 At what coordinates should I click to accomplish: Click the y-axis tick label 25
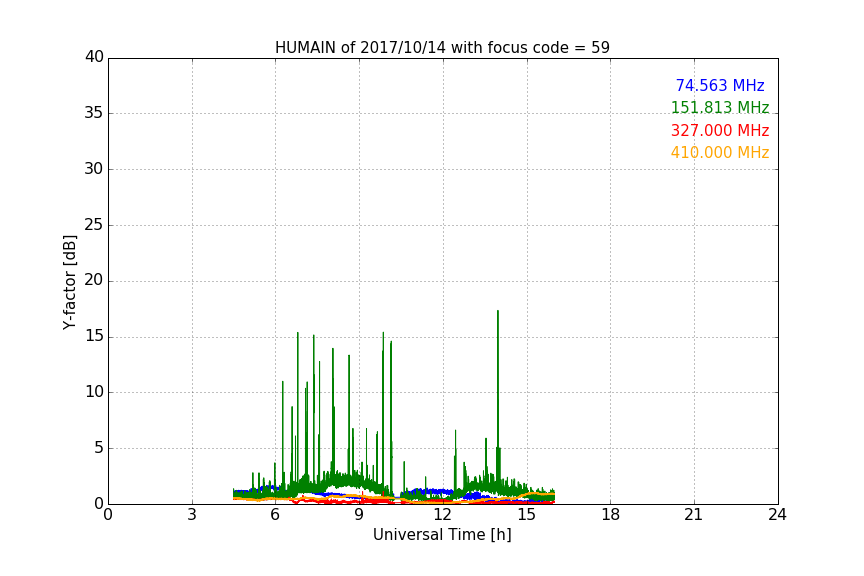point(94,225)
